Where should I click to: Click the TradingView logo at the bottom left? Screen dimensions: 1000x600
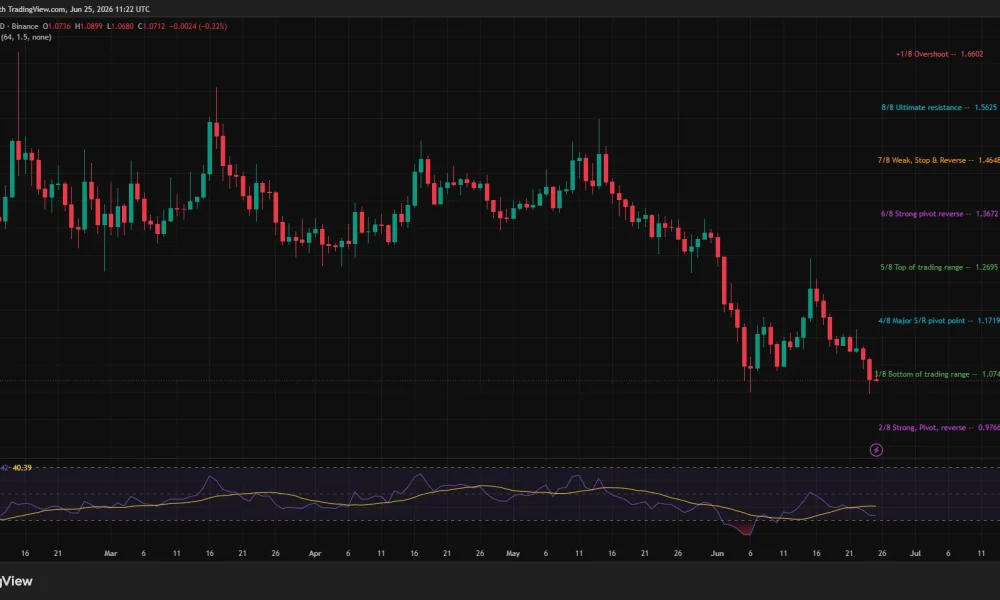[x=16, y=581]
